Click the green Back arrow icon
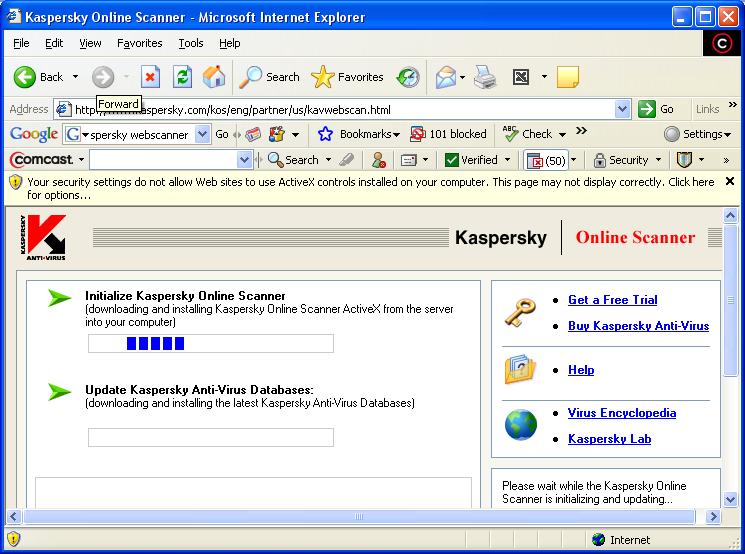 point(25,77)
